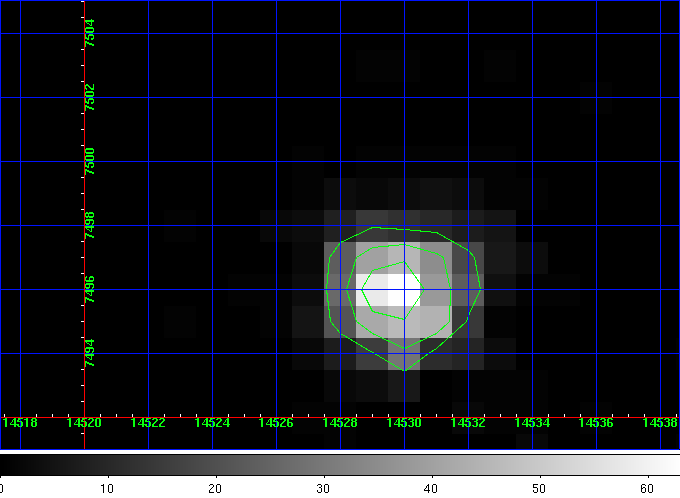Image resolution: width=680 pixels, height=498 pixels.
Task: Click colorbar tick label 30
Action: (323, 489)
